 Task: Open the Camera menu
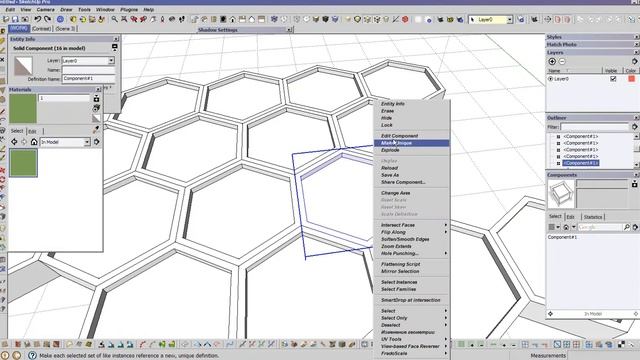point(46,9)
